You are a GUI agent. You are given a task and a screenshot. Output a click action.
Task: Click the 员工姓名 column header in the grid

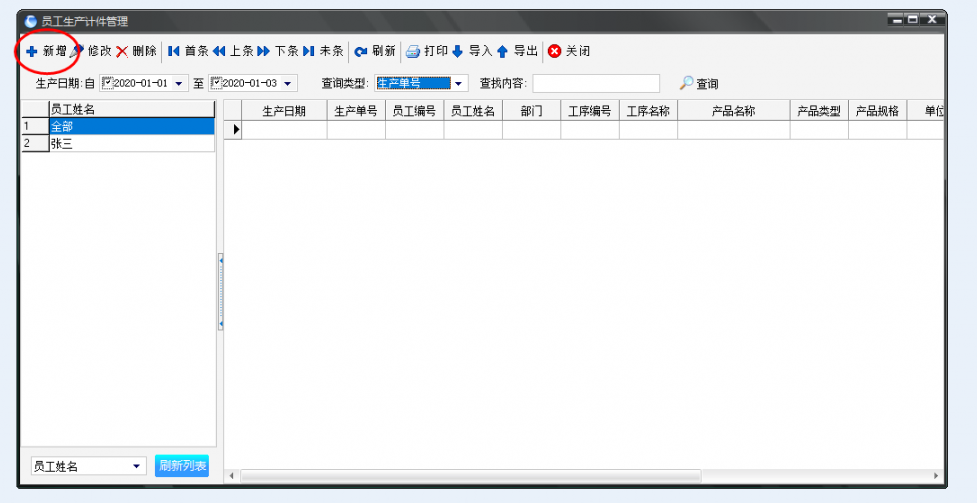point(473,111)
